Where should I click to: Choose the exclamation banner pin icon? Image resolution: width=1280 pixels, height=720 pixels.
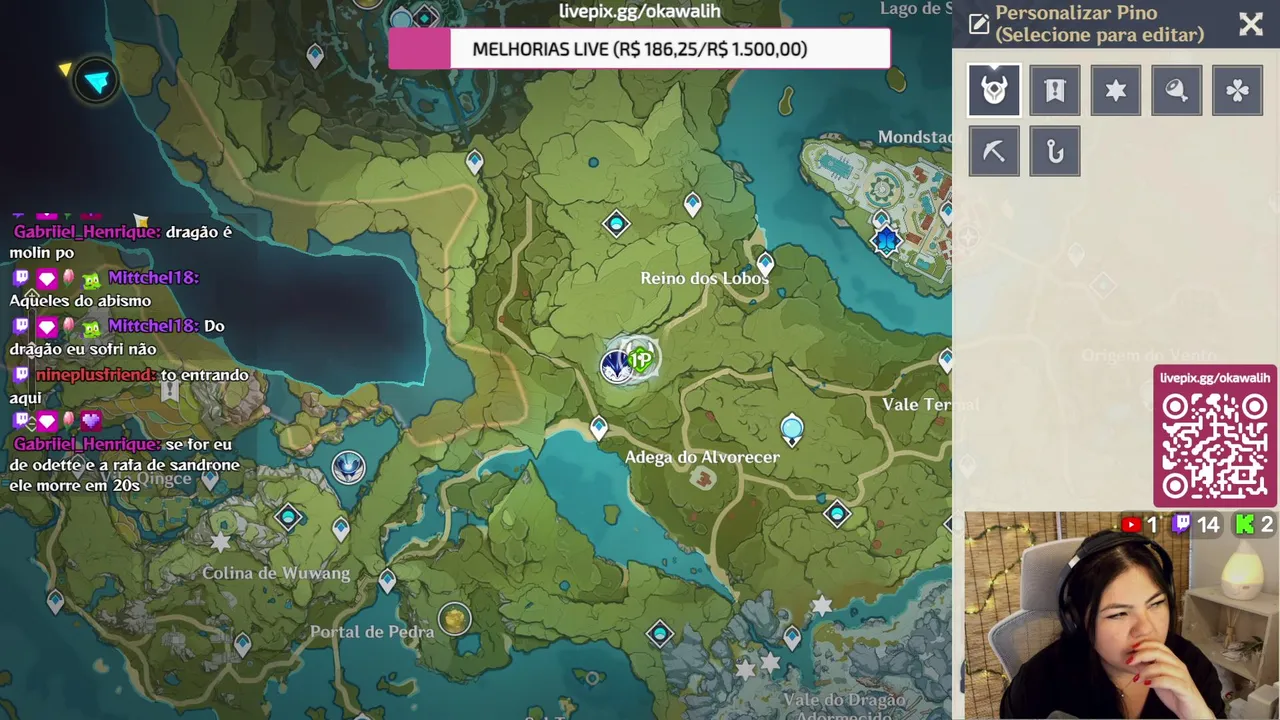click(x=1055, y=90)
